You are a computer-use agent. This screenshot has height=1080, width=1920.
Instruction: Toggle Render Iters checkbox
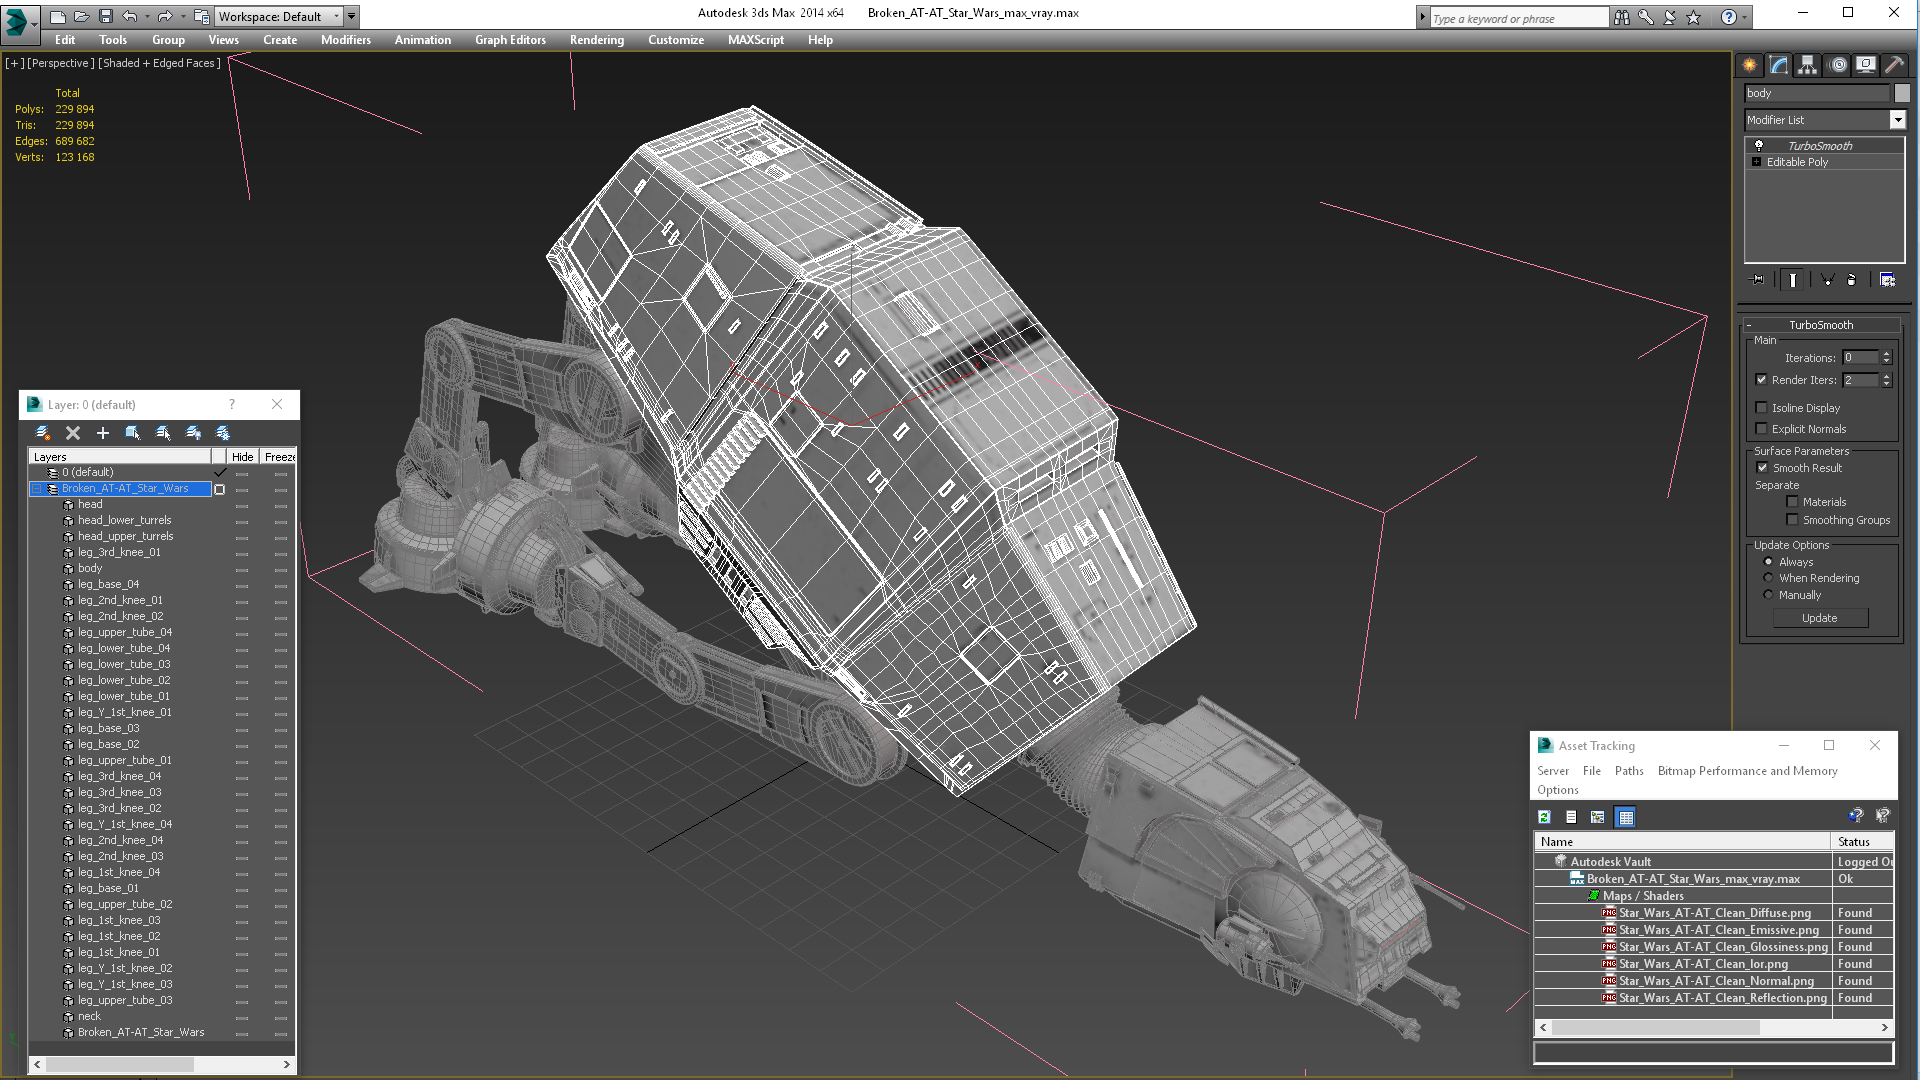[1762, 380]
